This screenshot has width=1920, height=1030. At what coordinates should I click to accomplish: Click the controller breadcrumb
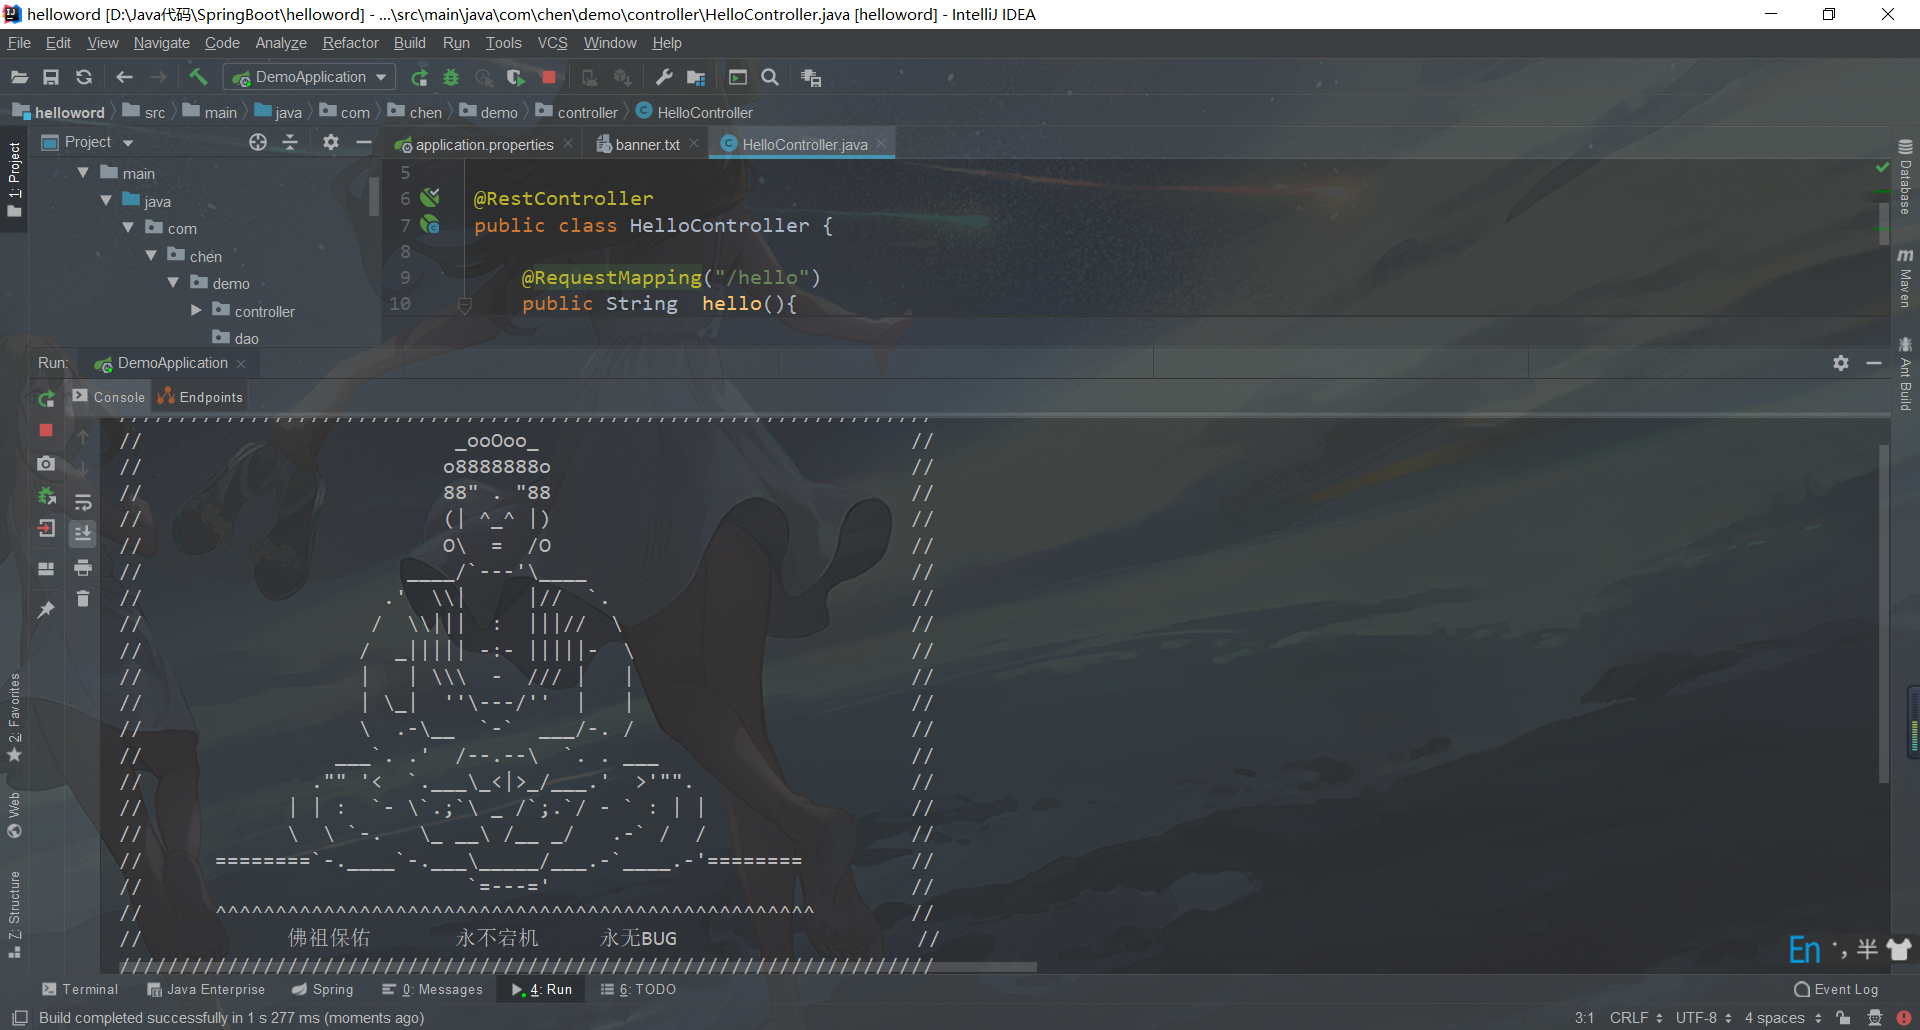(577, 112)
